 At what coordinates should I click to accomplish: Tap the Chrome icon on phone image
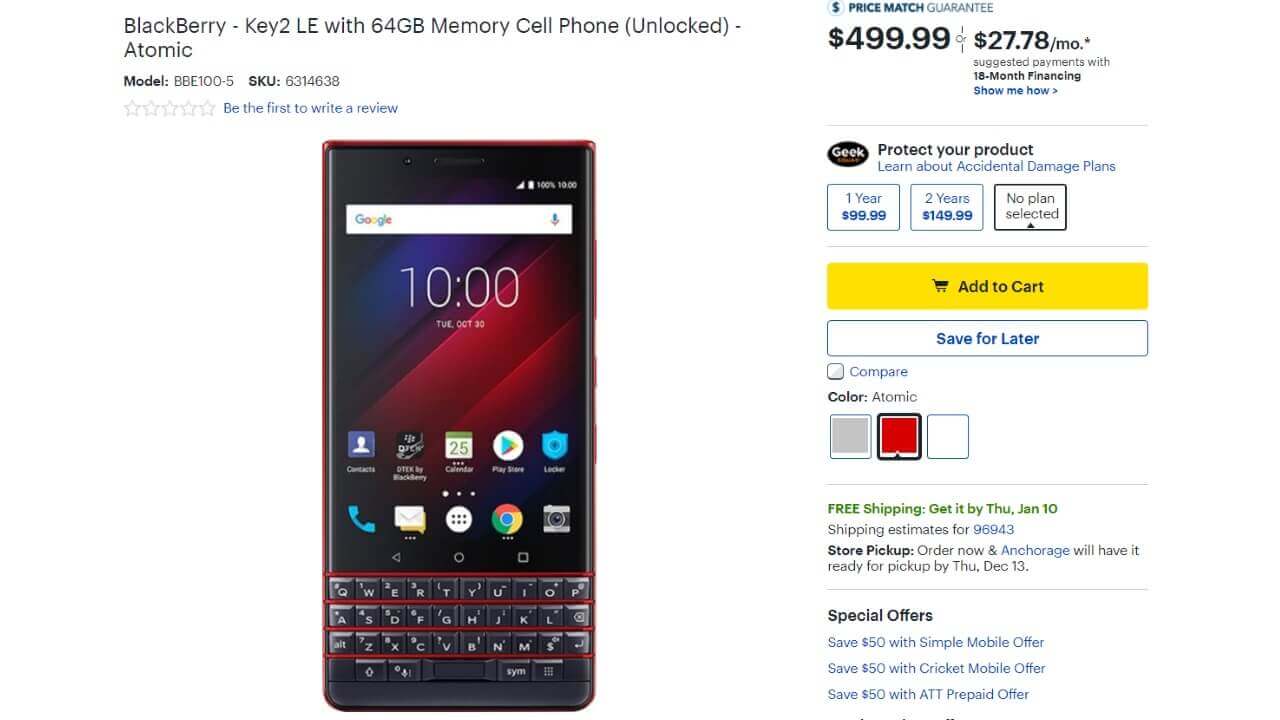pyautogui.click(x=507, y=518)
